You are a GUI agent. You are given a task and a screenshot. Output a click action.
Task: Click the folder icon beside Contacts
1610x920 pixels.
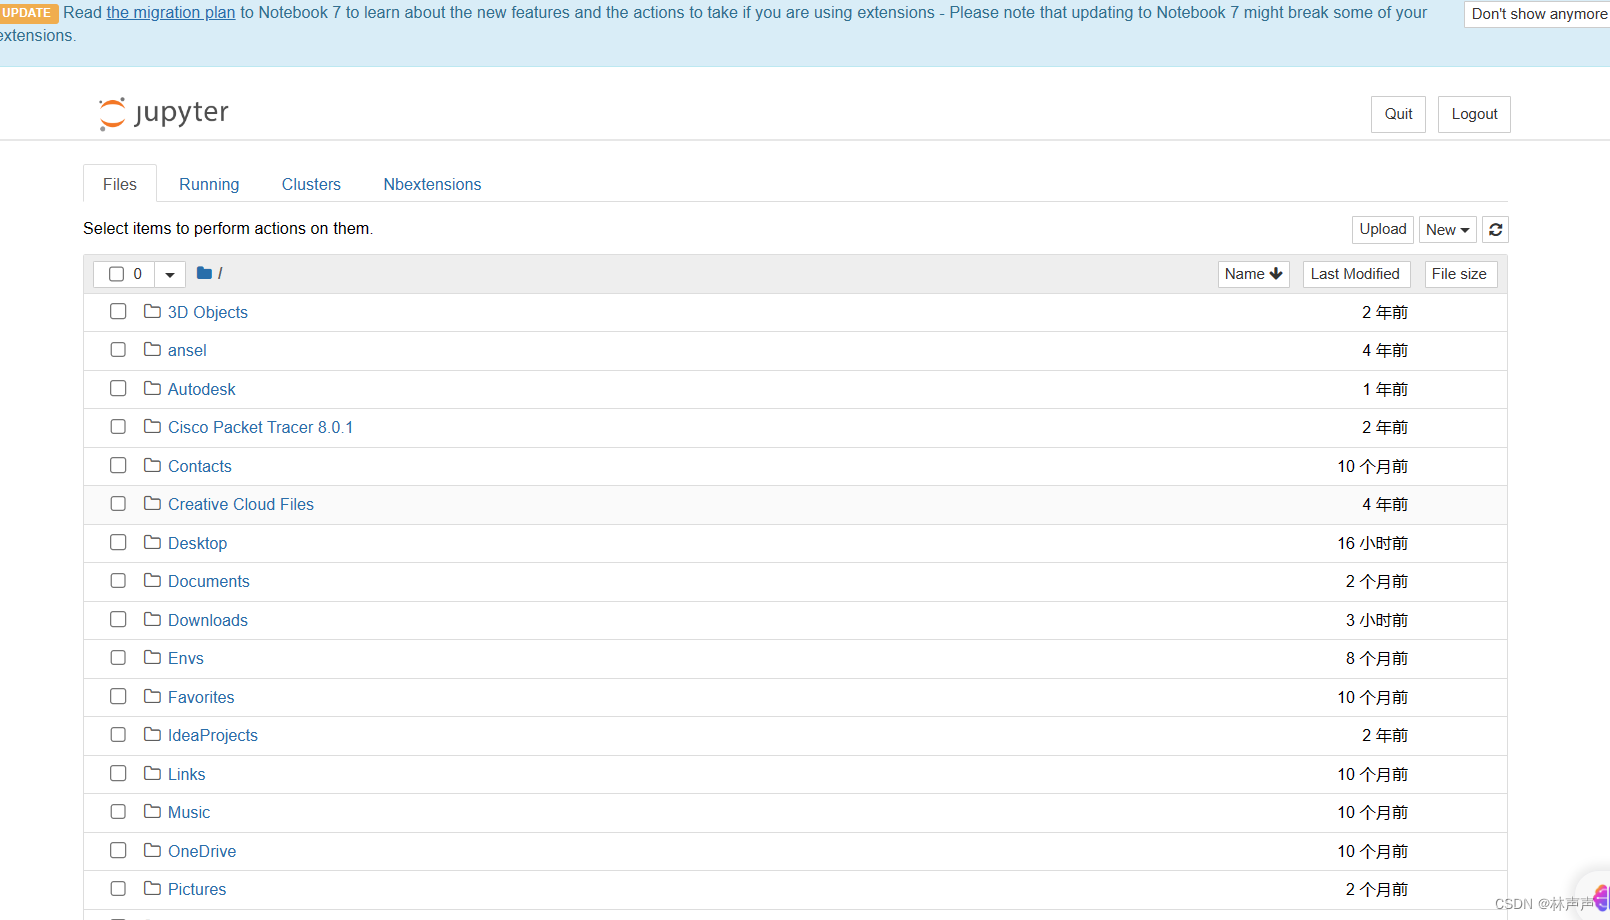[152, 465]
